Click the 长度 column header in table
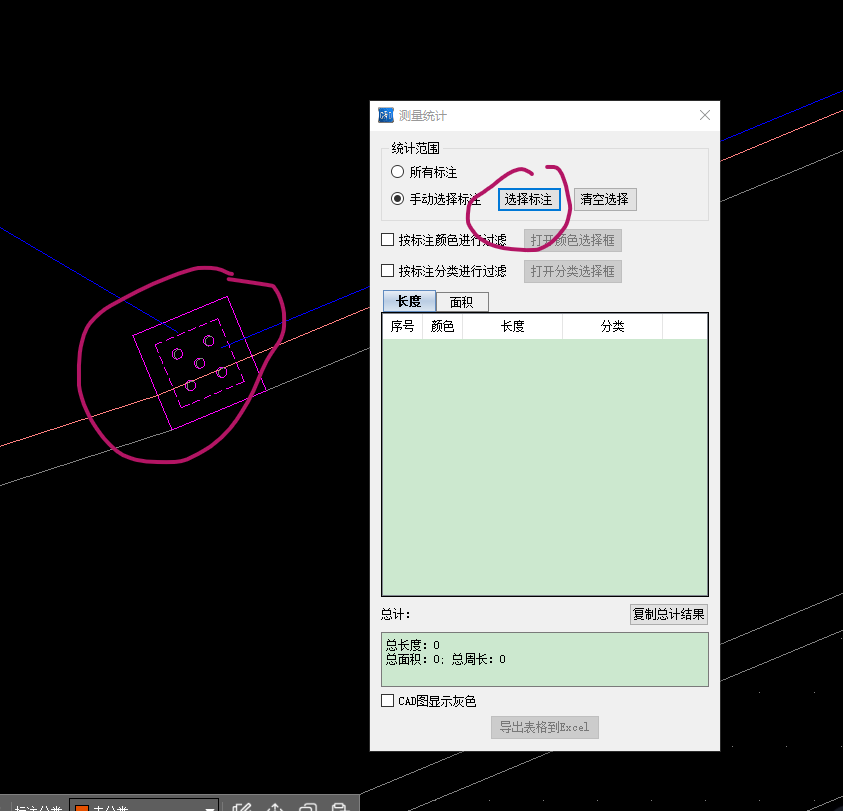 tap(512, 326)
